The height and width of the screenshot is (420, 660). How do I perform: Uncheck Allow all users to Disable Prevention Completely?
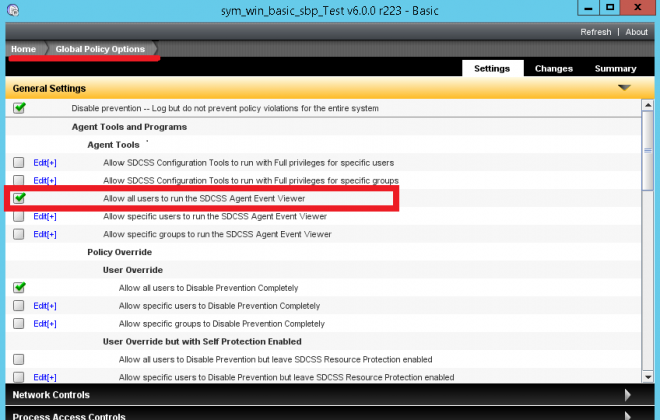19,287
